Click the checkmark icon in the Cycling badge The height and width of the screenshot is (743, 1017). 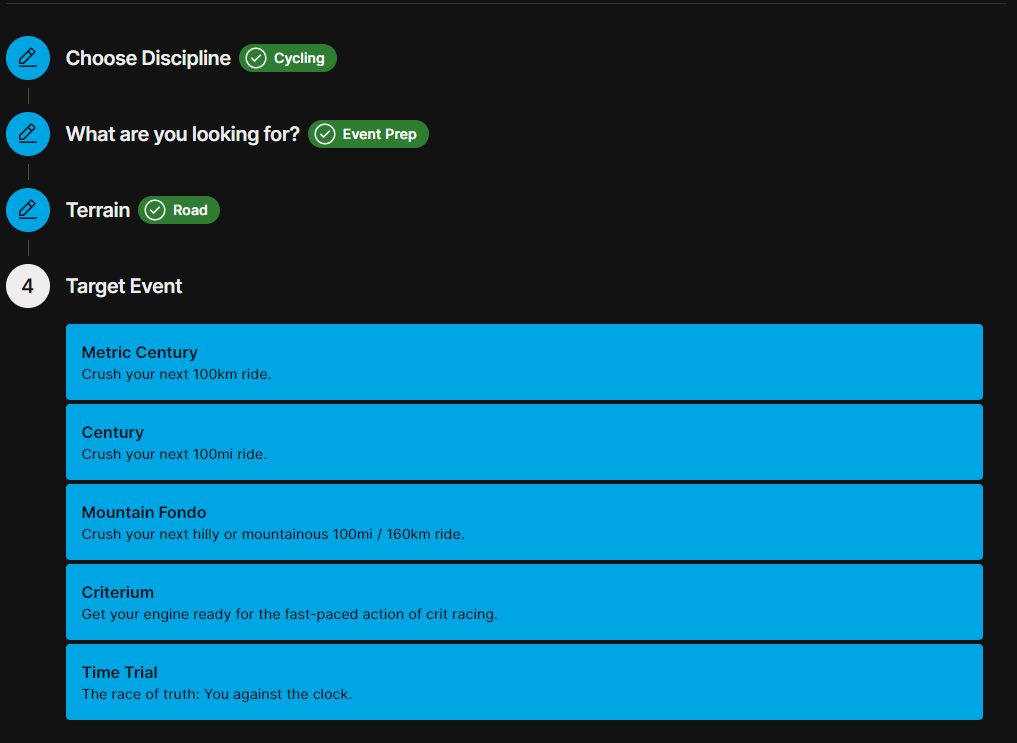tap(256, 58)
